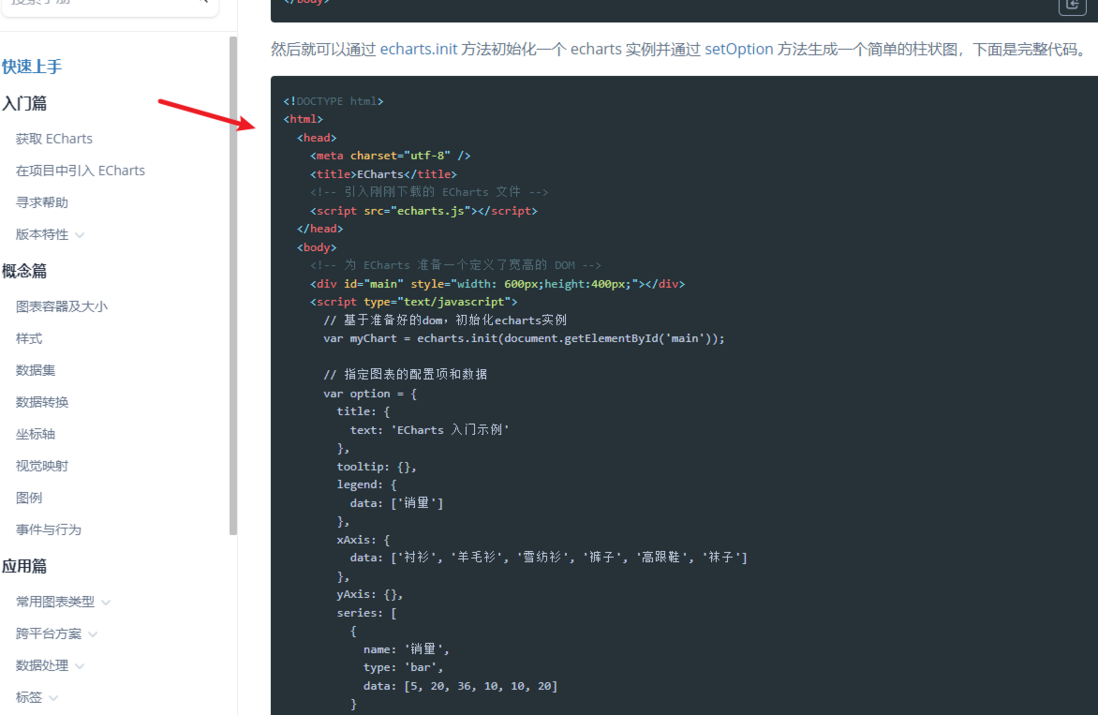The height and width of the screenshot is (715, 1098).
Task: Click the 应用篇 section heading
Action: click(x=25, y=566)
